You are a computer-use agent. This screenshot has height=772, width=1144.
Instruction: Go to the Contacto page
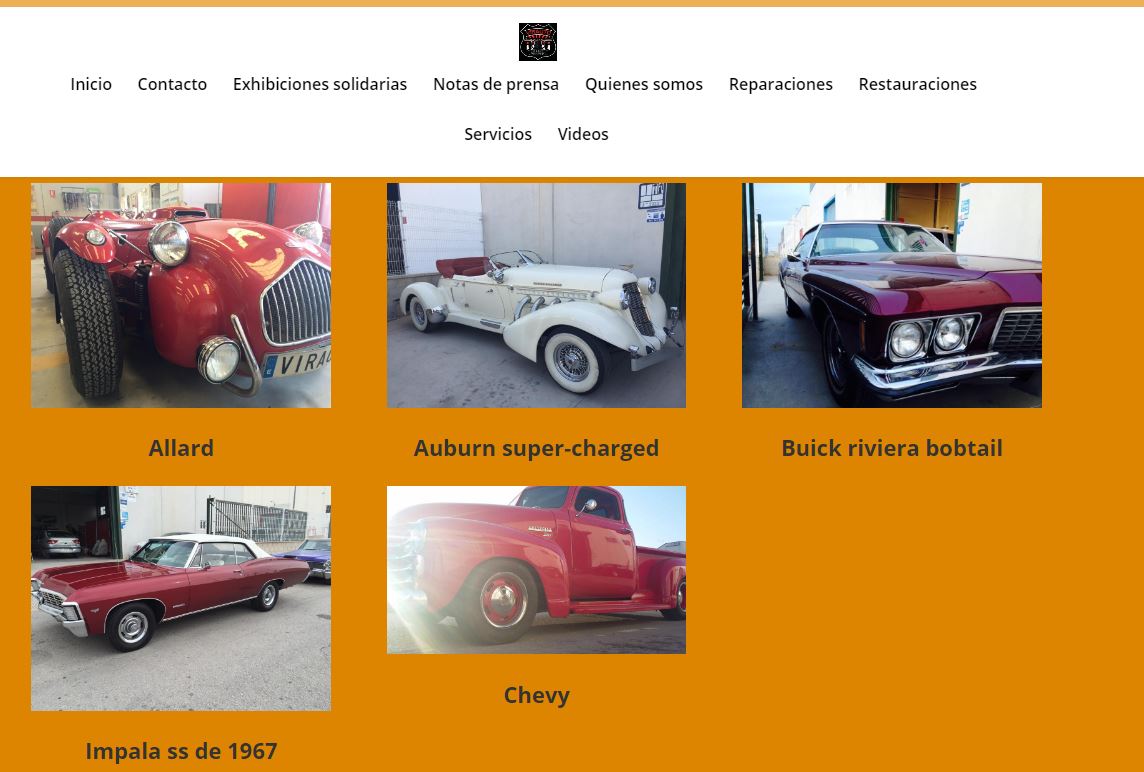[172, 84]
